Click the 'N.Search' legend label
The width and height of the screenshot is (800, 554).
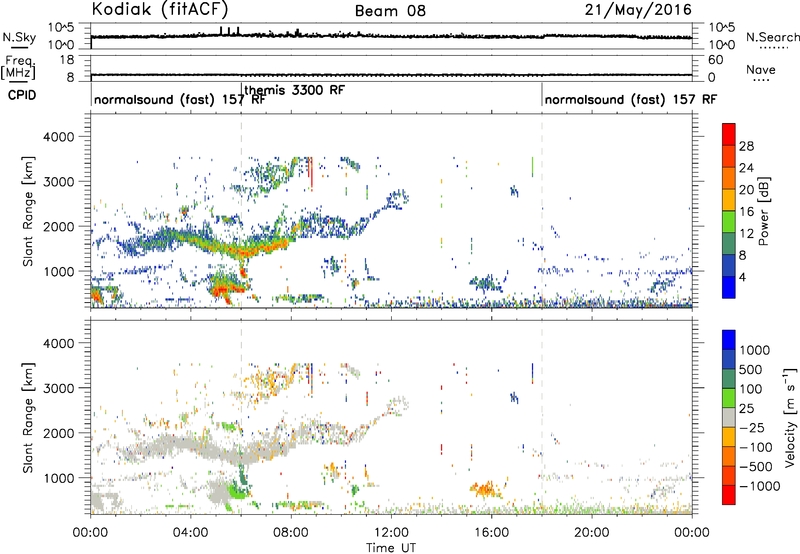coord(772,37)
